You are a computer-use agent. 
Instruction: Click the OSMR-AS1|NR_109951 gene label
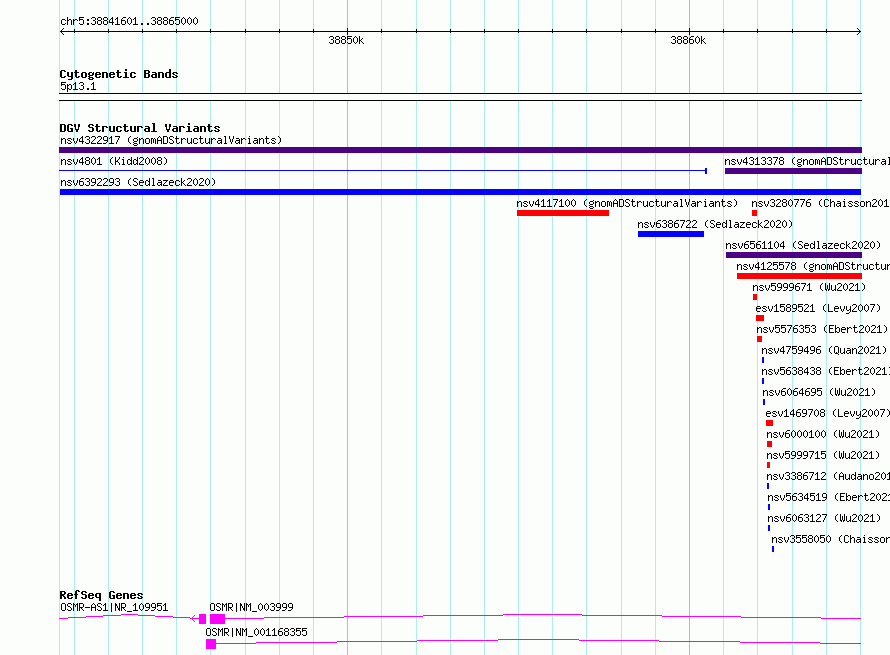click(x=114, y=607)
